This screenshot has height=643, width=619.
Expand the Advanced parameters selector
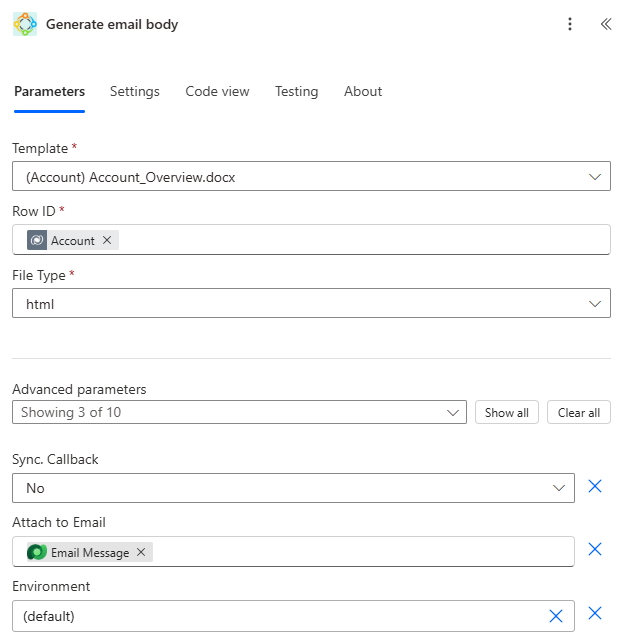point(454,412)
